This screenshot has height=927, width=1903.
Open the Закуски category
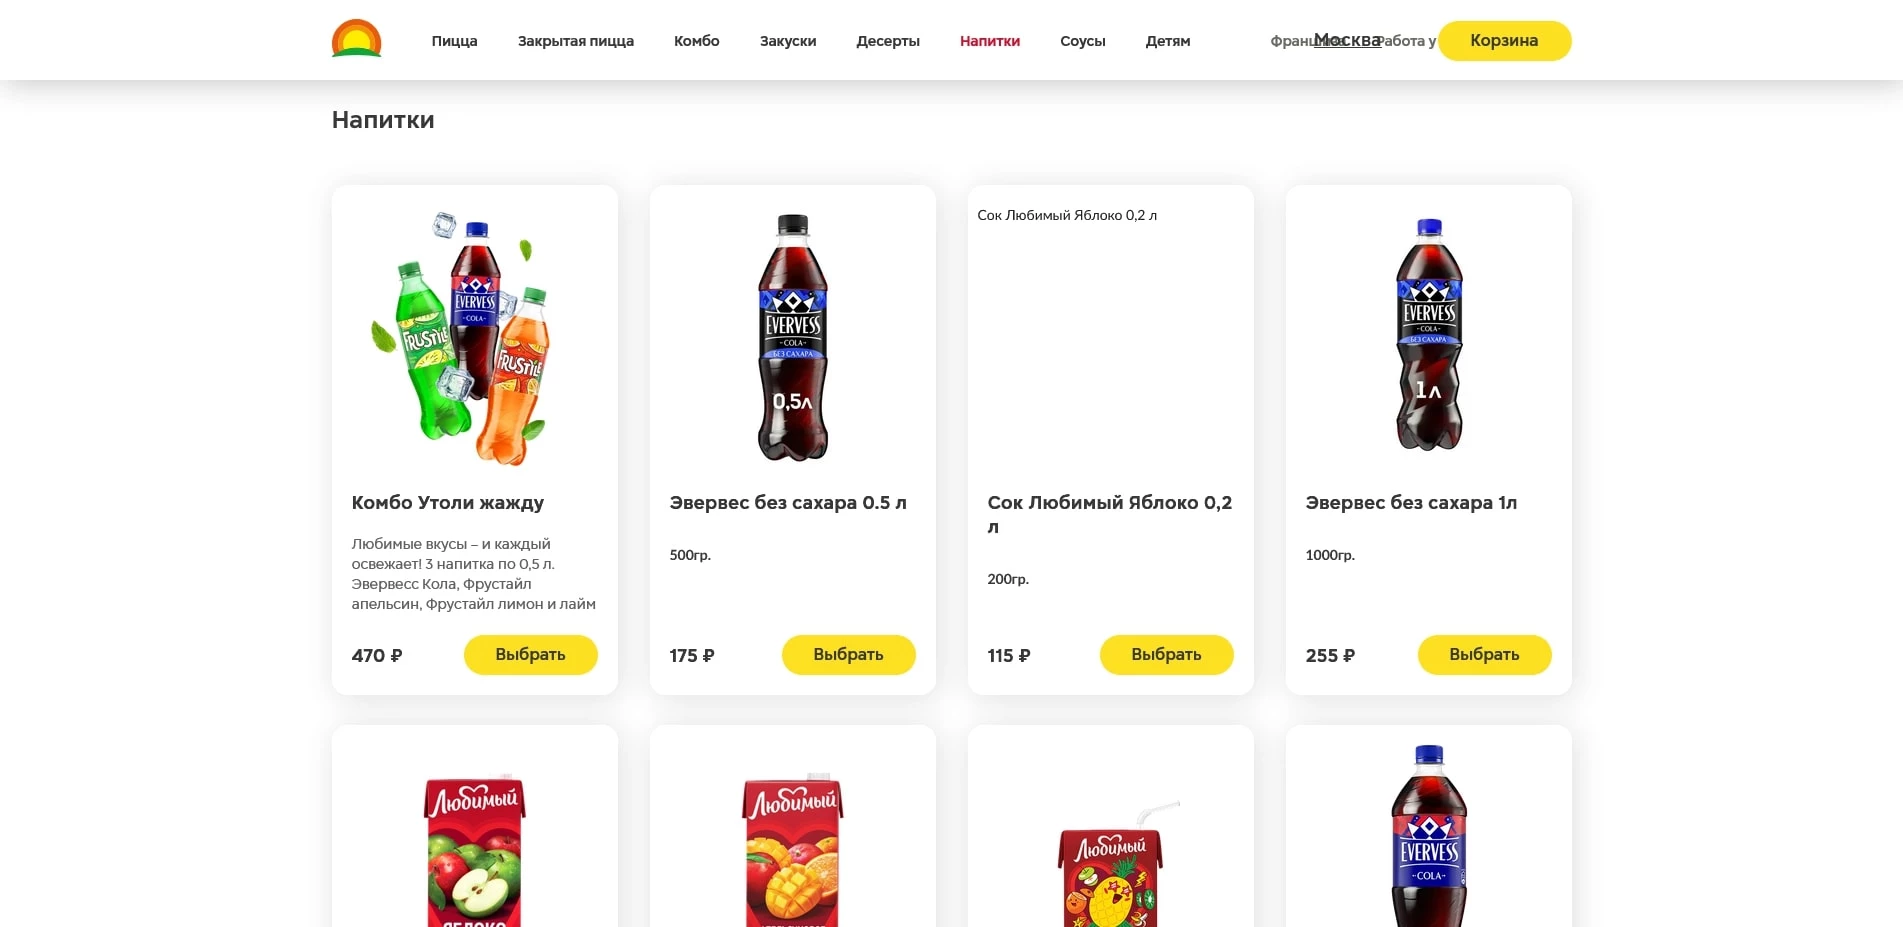[788, 41]
